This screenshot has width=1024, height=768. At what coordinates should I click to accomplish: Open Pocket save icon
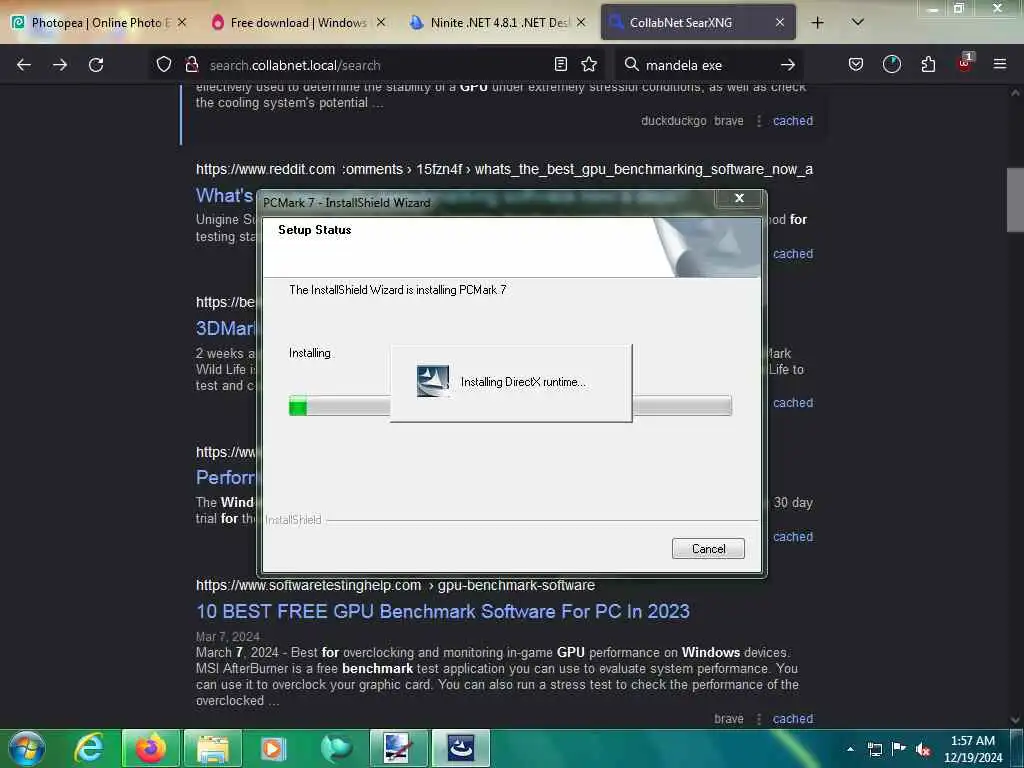pos(856,64)
